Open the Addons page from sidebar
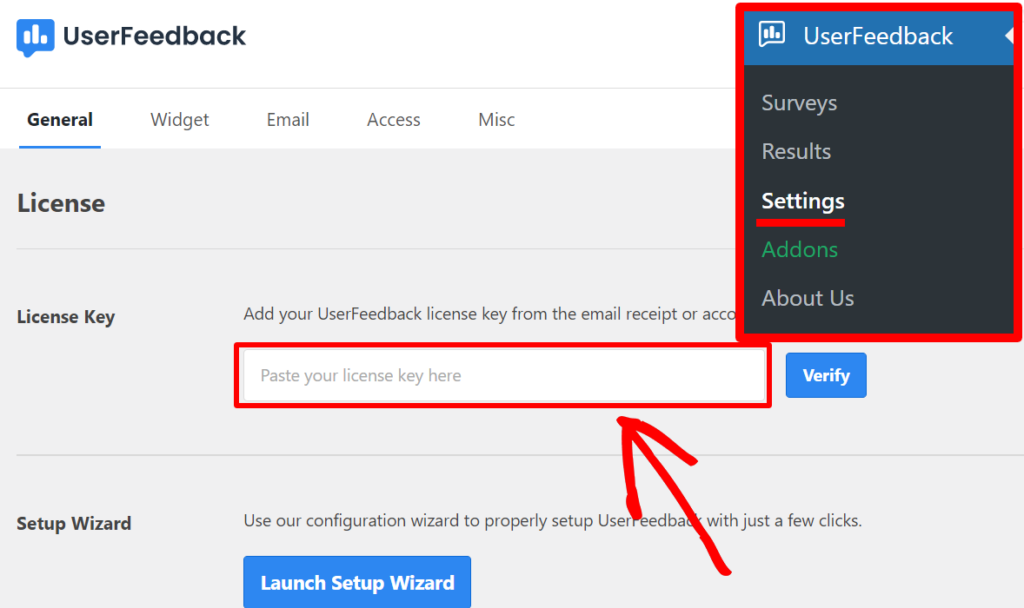Screen dimensions: 1024x608 [800, 249]
